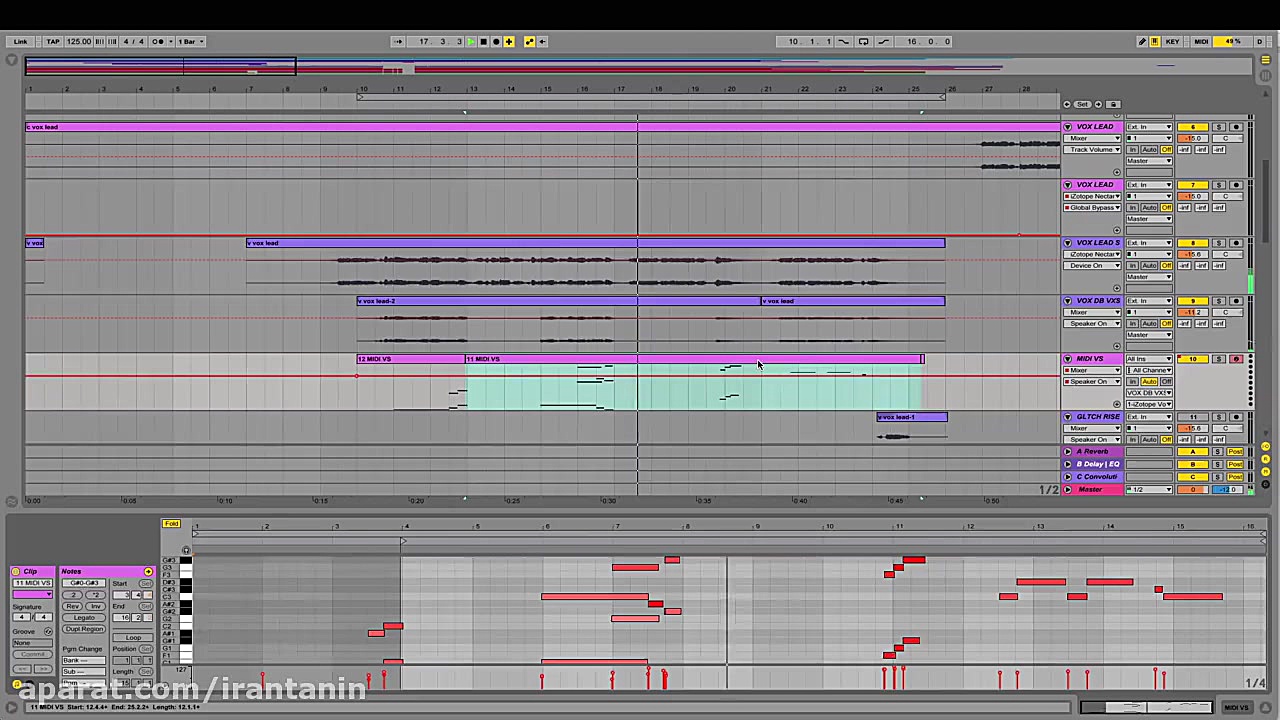Solo the A Reverb return track
This screenshot has width=1280, height=720.
tap(1219, 452)
